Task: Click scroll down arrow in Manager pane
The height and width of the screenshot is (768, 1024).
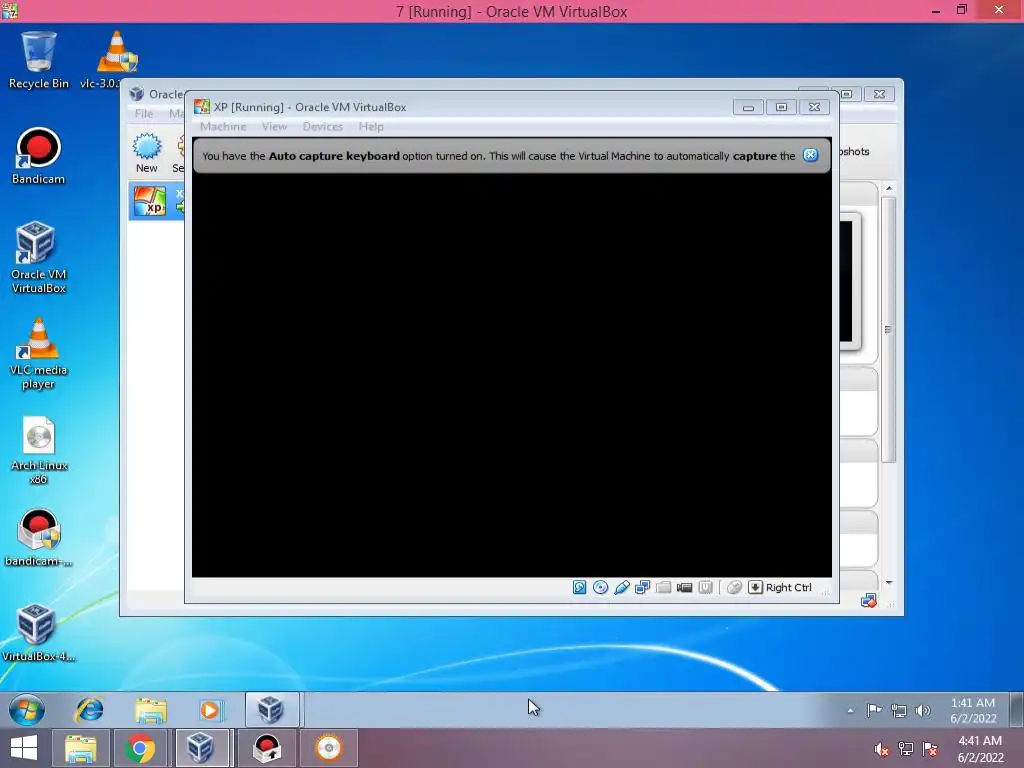Action: [x=888, y=583]
